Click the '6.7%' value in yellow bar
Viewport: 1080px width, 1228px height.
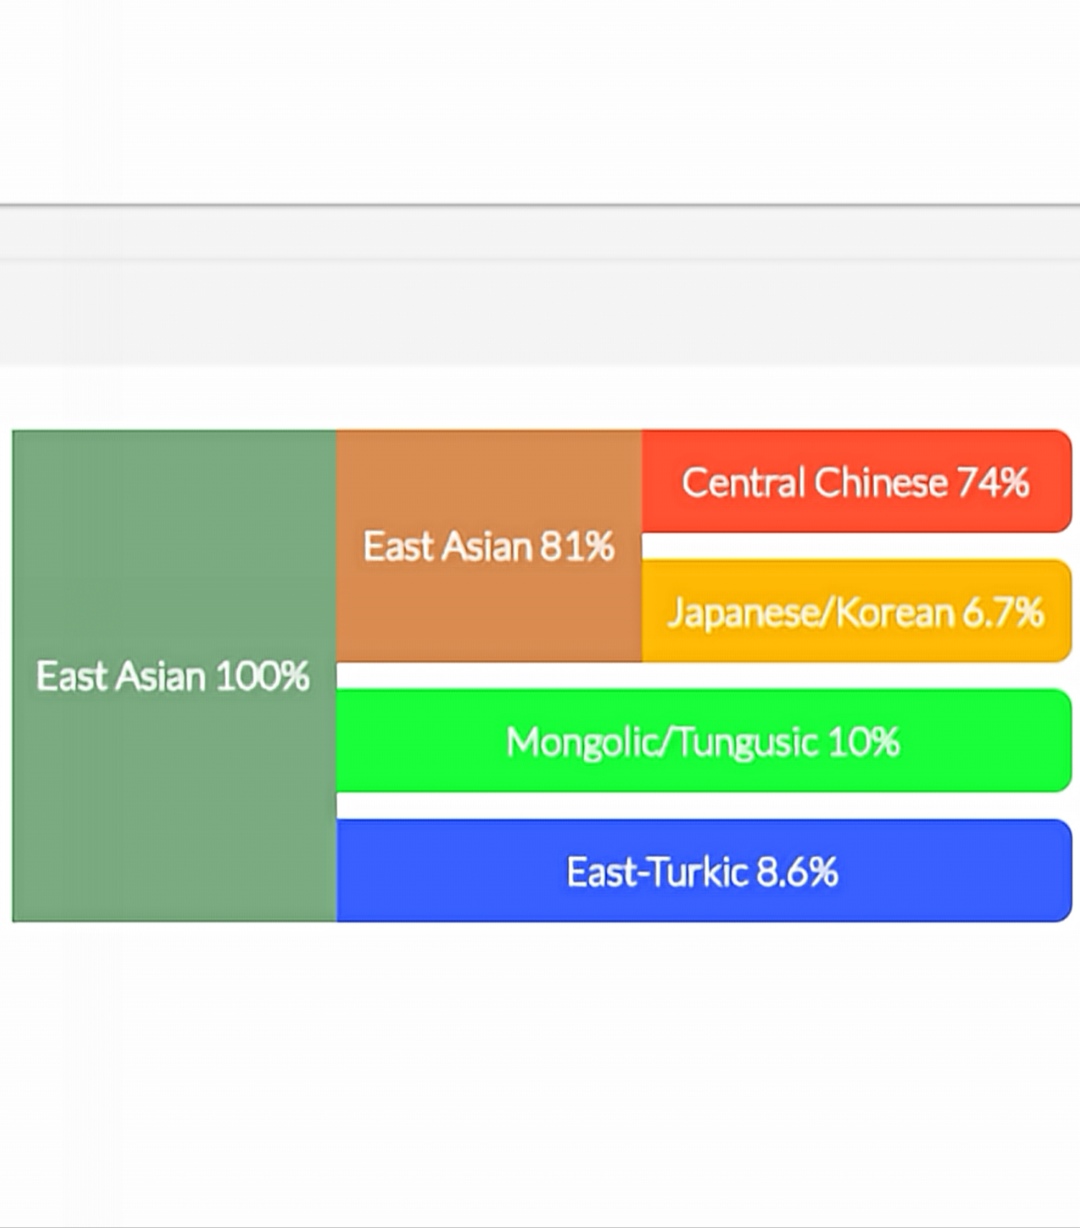click(1003, 611)
